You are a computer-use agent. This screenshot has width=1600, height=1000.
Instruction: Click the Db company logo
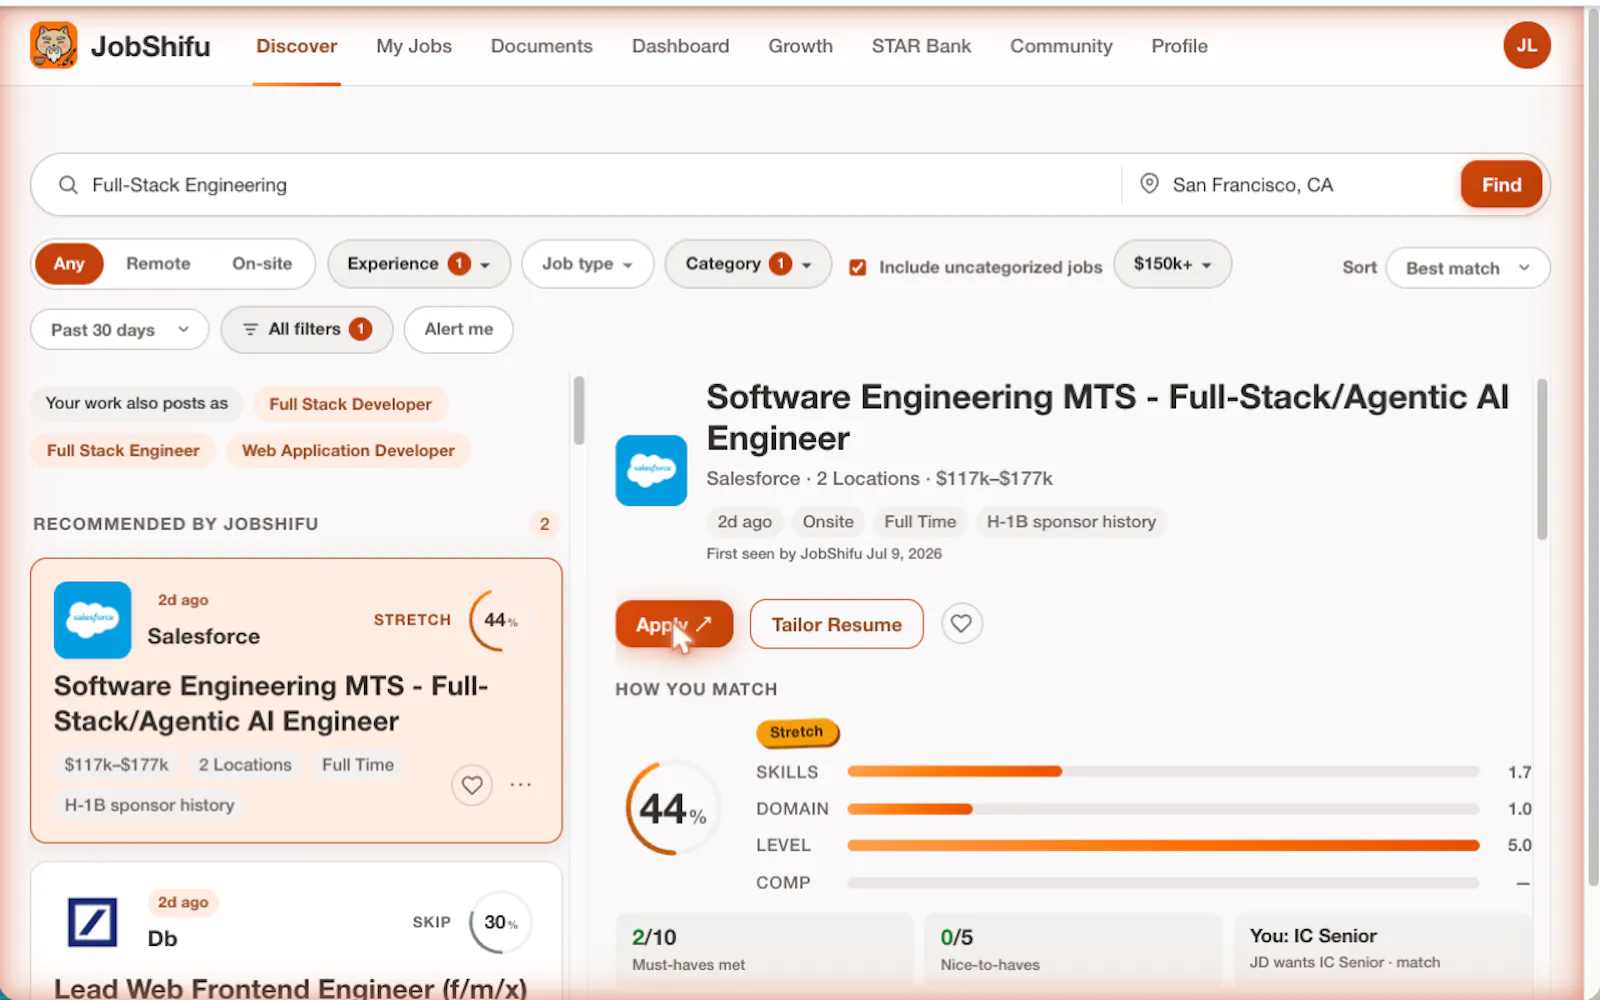(x=92, y=922)
